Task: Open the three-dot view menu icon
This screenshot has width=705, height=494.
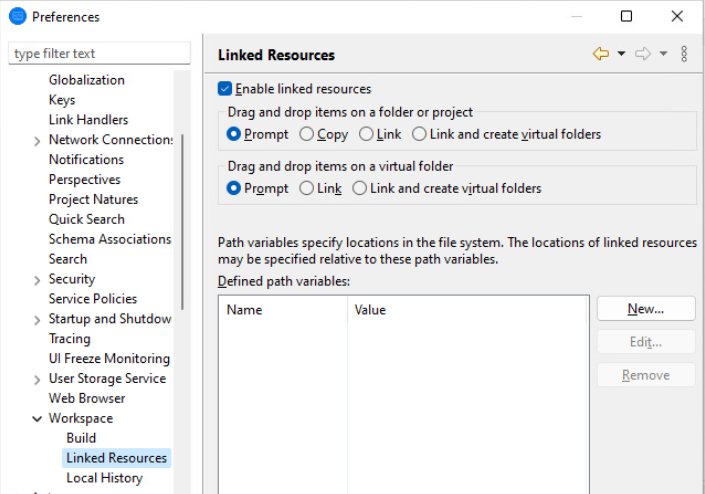Action: pyautogui.click(x=684, y=54)
